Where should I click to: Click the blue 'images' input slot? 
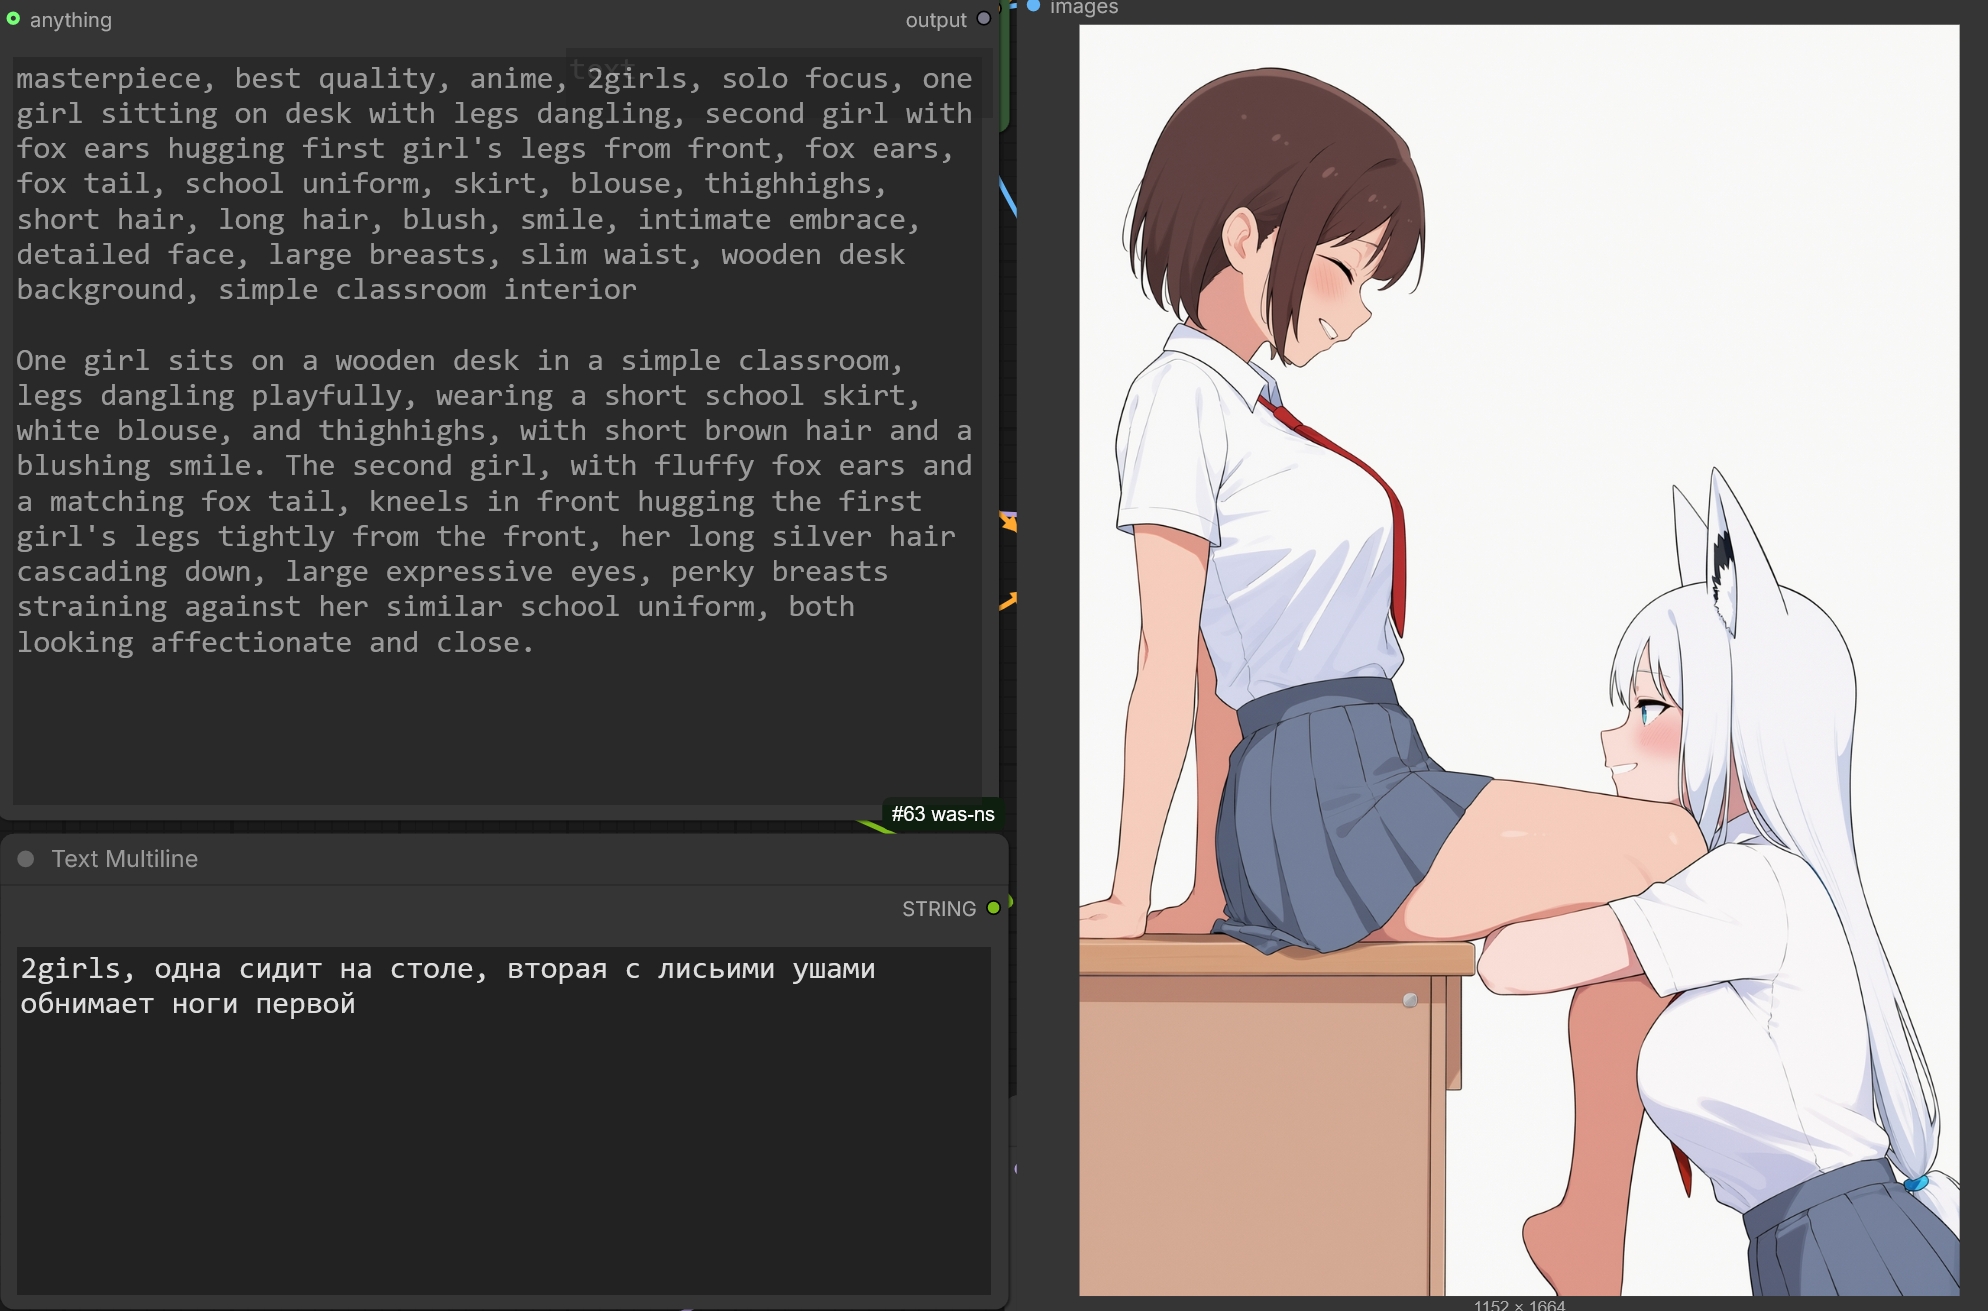[1034, 6]
